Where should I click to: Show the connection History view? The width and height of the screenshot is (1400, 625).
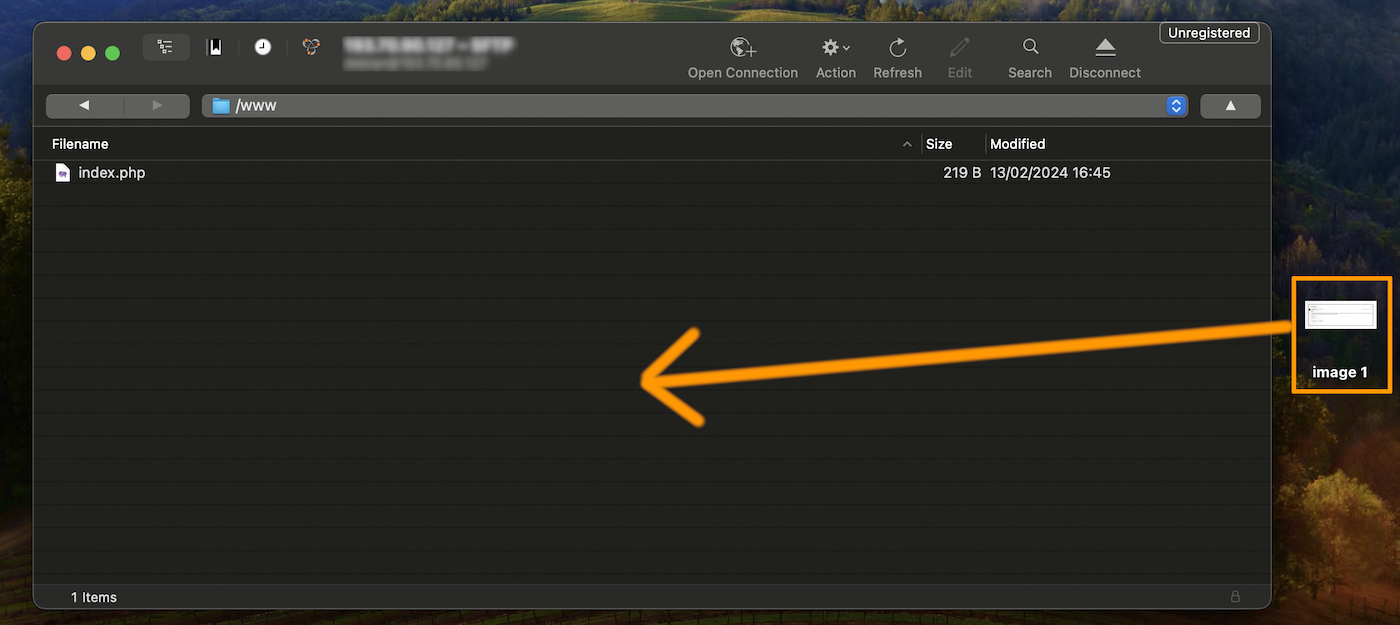[262, 47]
